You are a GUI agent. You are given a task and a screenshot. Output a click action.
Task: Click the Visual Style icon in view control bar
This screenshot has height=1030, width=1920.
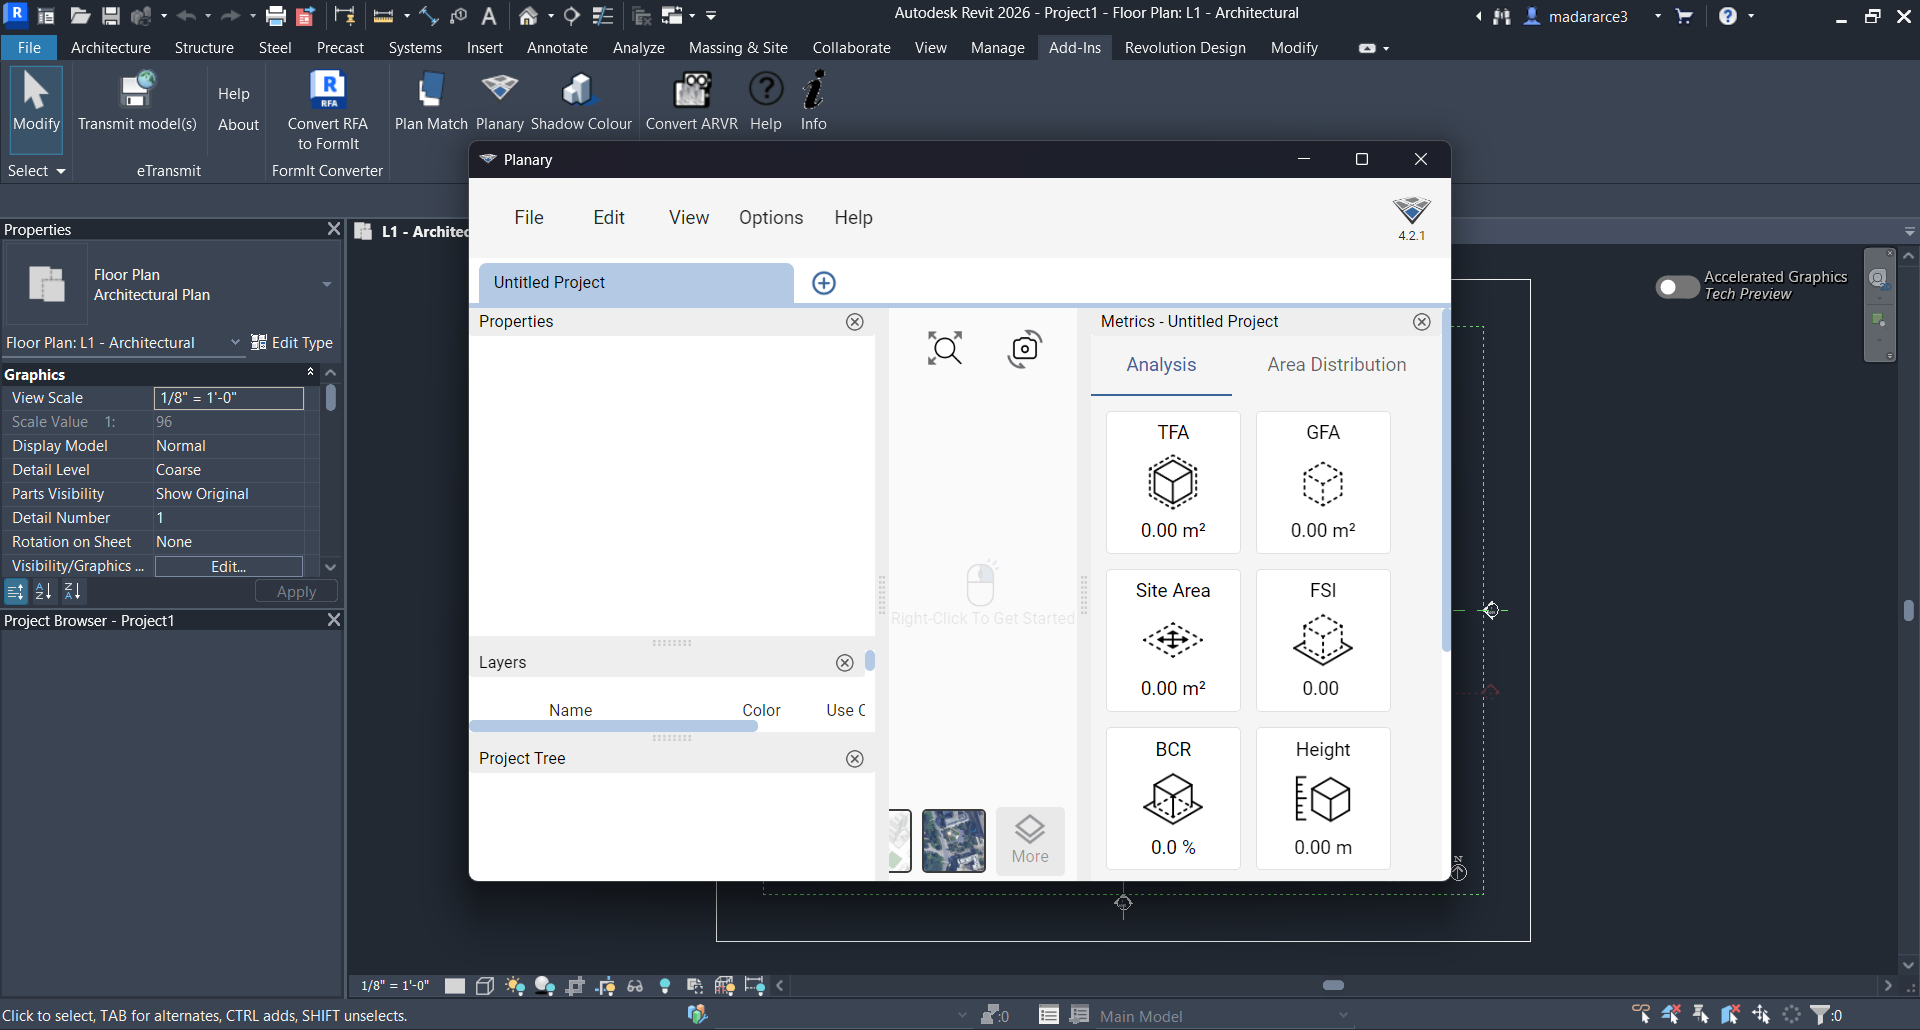485,986
